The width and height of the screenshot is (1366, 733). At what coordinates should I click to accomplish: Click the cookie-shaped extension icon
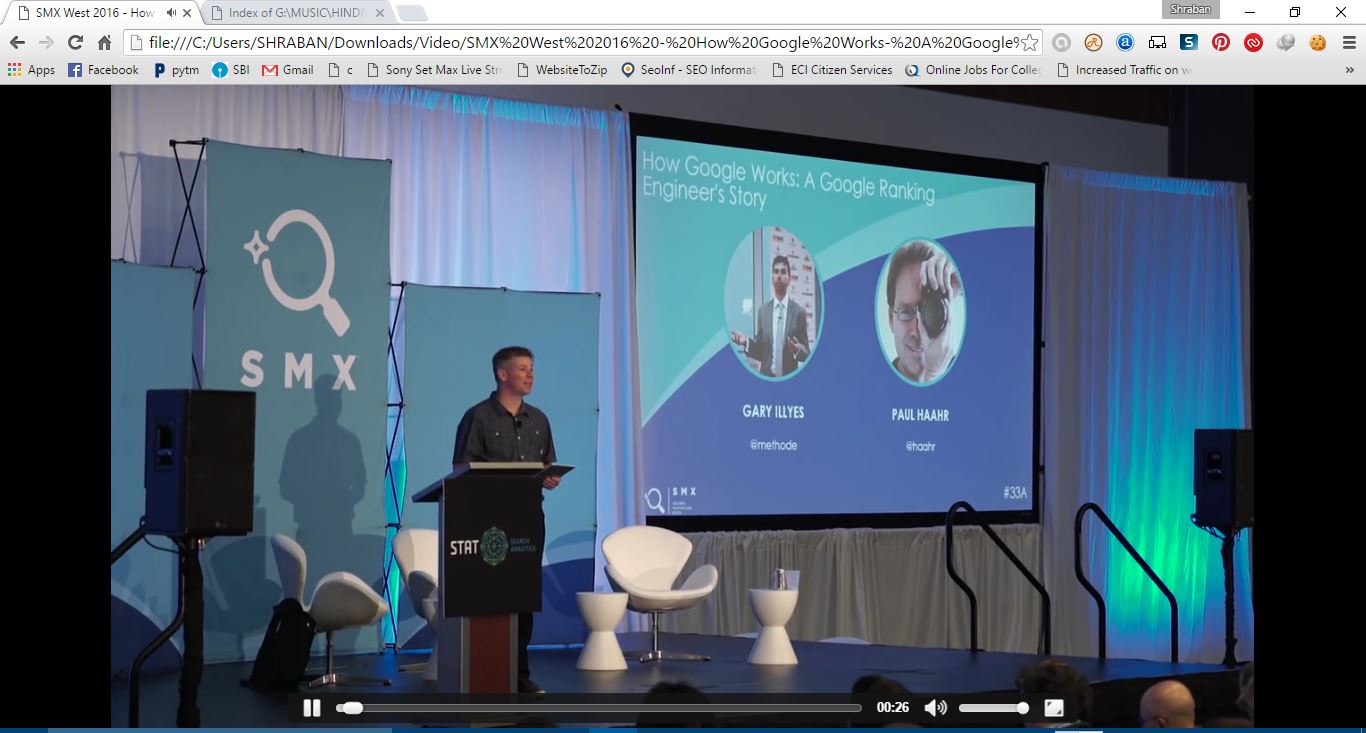tap(1316, 44)
